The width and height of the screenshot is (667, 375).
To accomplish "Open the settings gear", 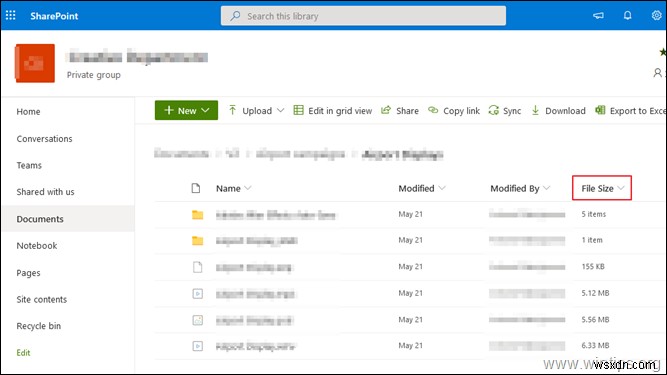I will coord(656,16).
